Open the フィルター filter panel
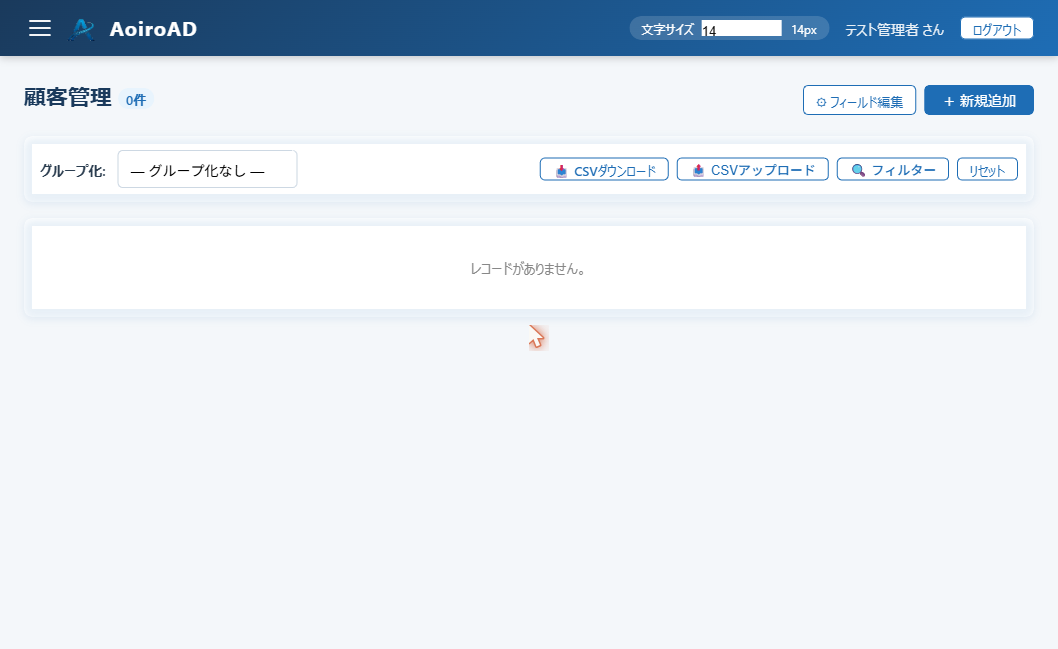 coord(893,170)
